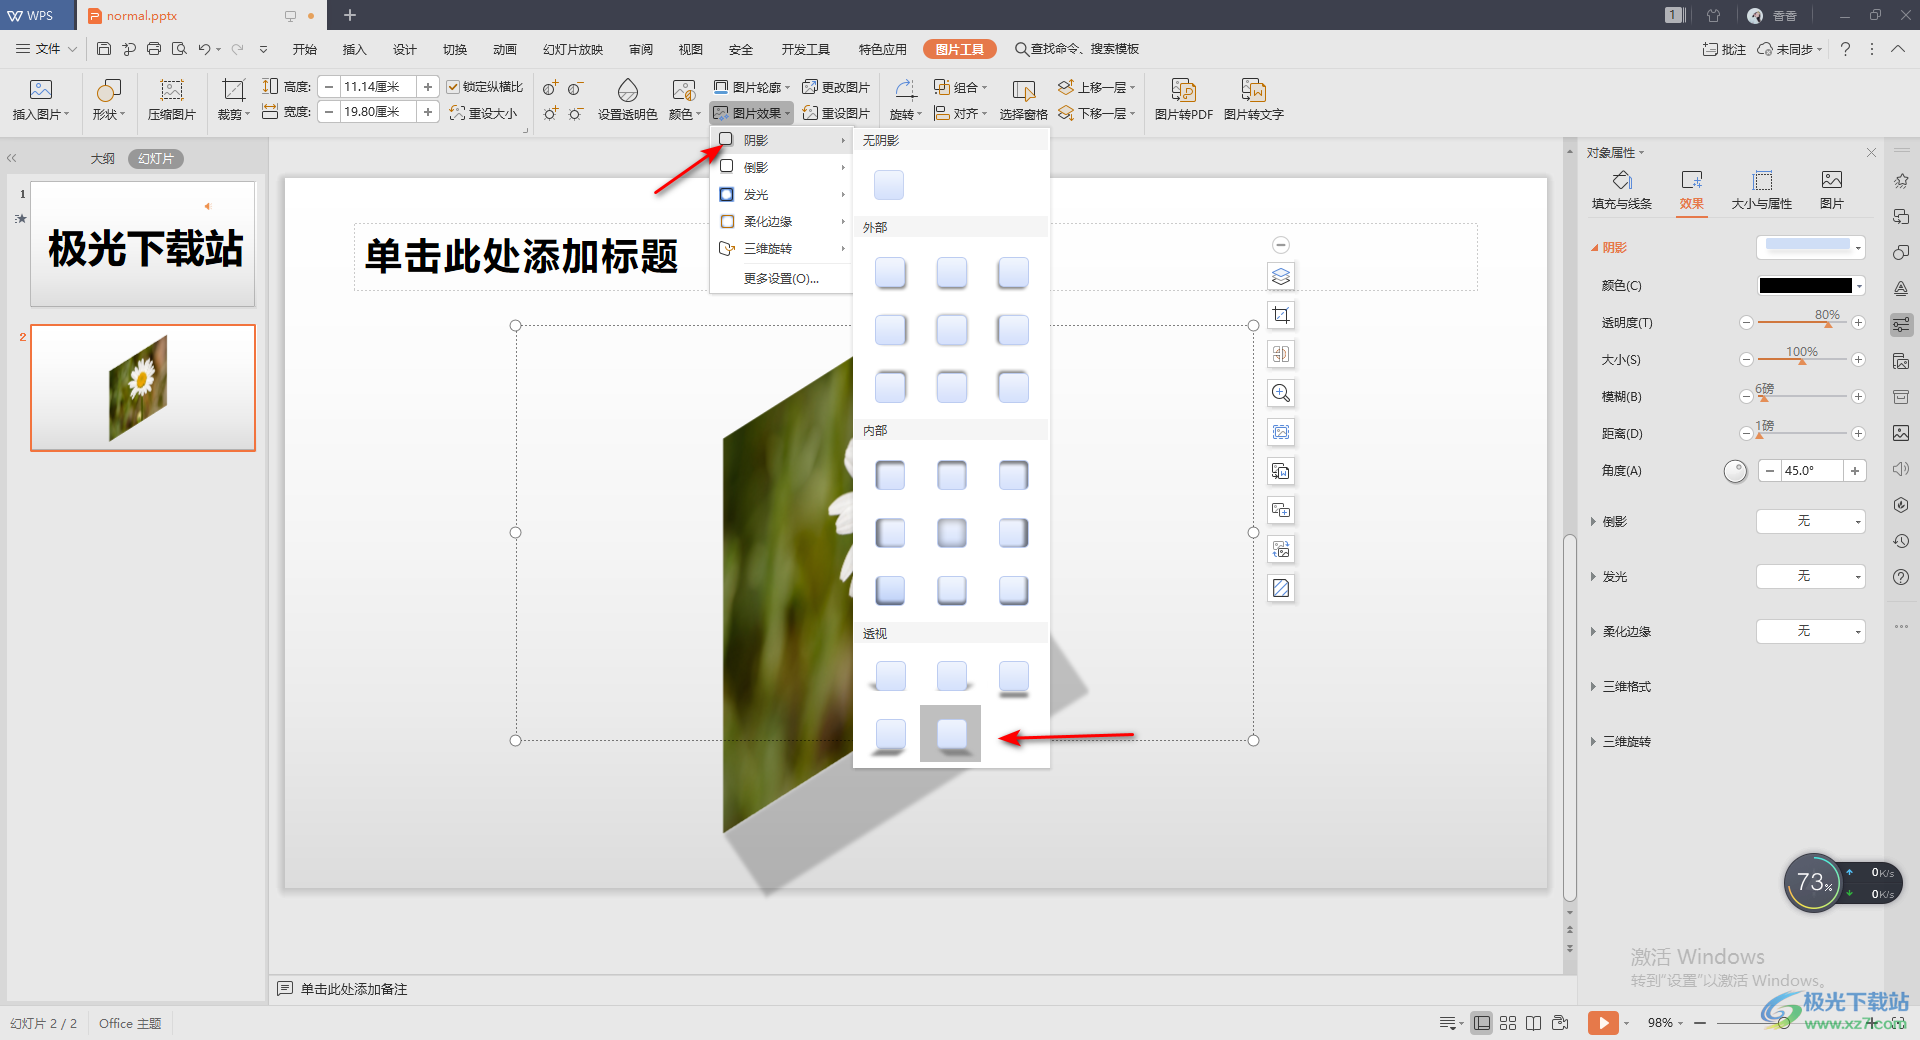
Task: Choose the highlighted perspective (透视) shadow preset
Action: point(951,734)
